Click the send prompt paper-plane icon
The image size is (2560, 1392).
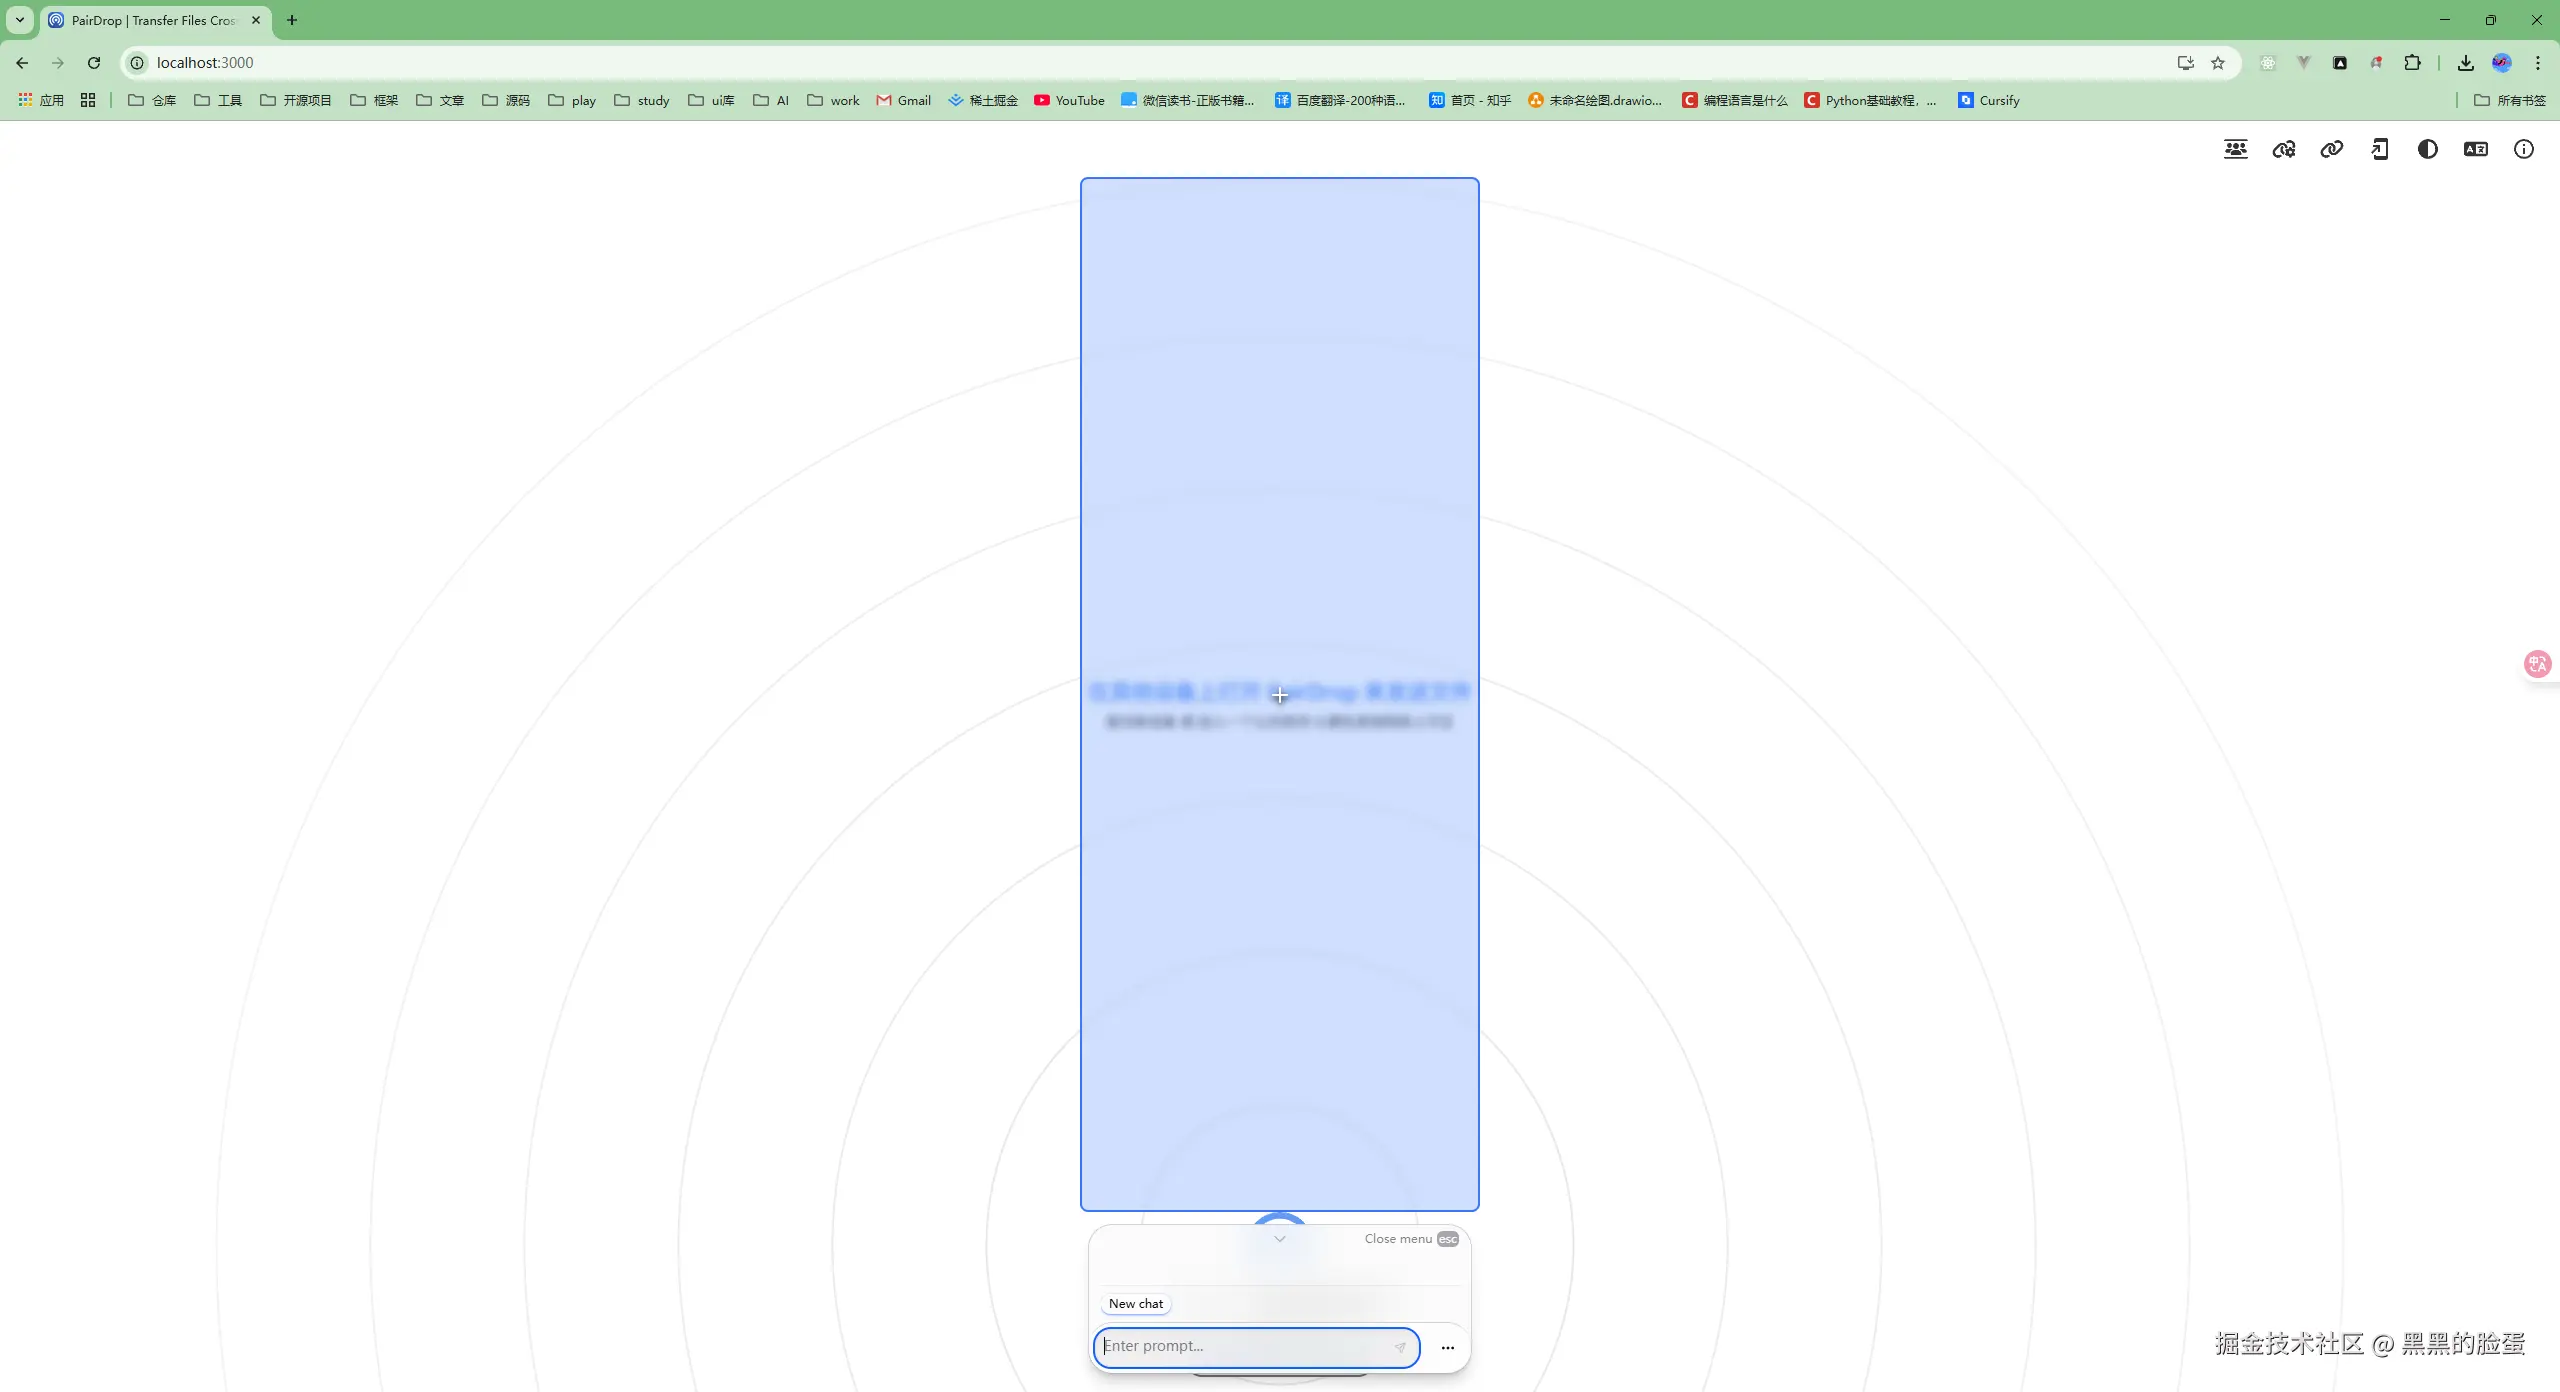[1400, 1347]
